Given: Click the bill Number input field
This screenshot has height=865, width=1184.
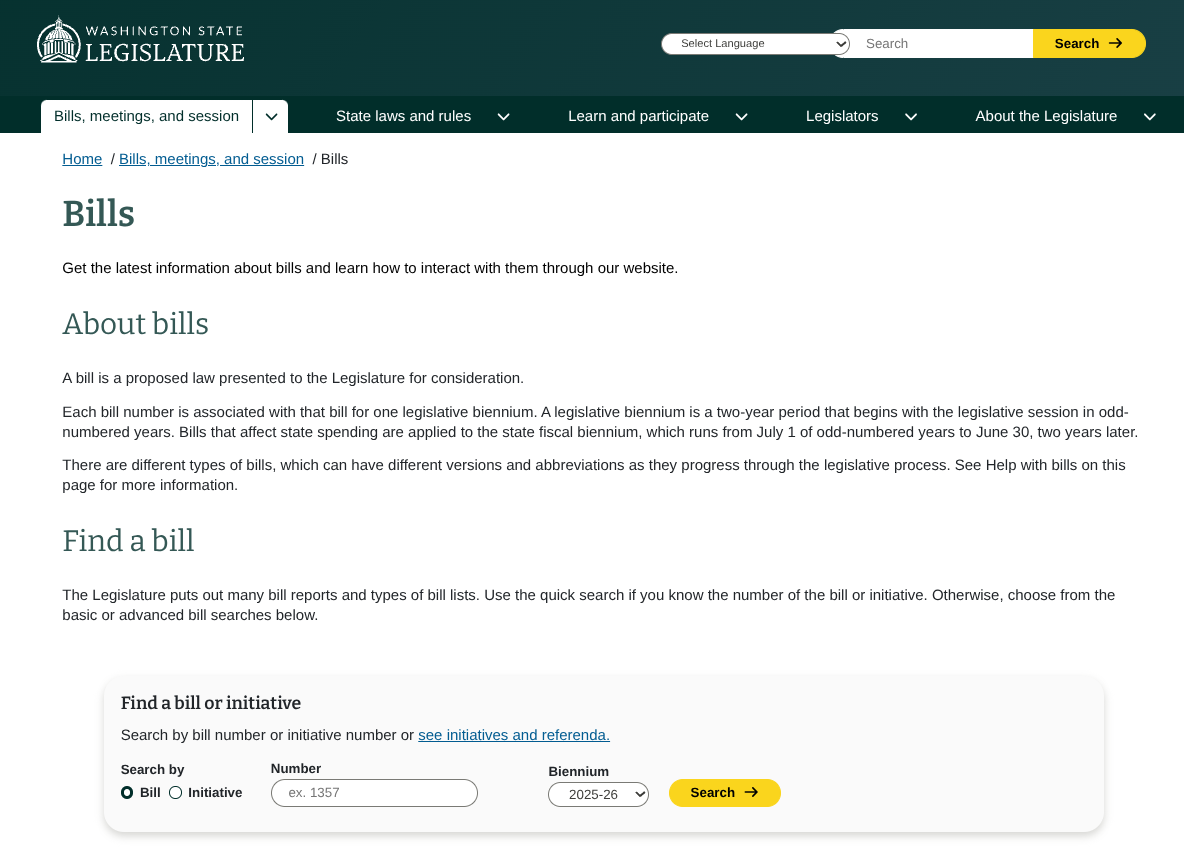Looking at the screenshot, I should (x=375, y=793).
